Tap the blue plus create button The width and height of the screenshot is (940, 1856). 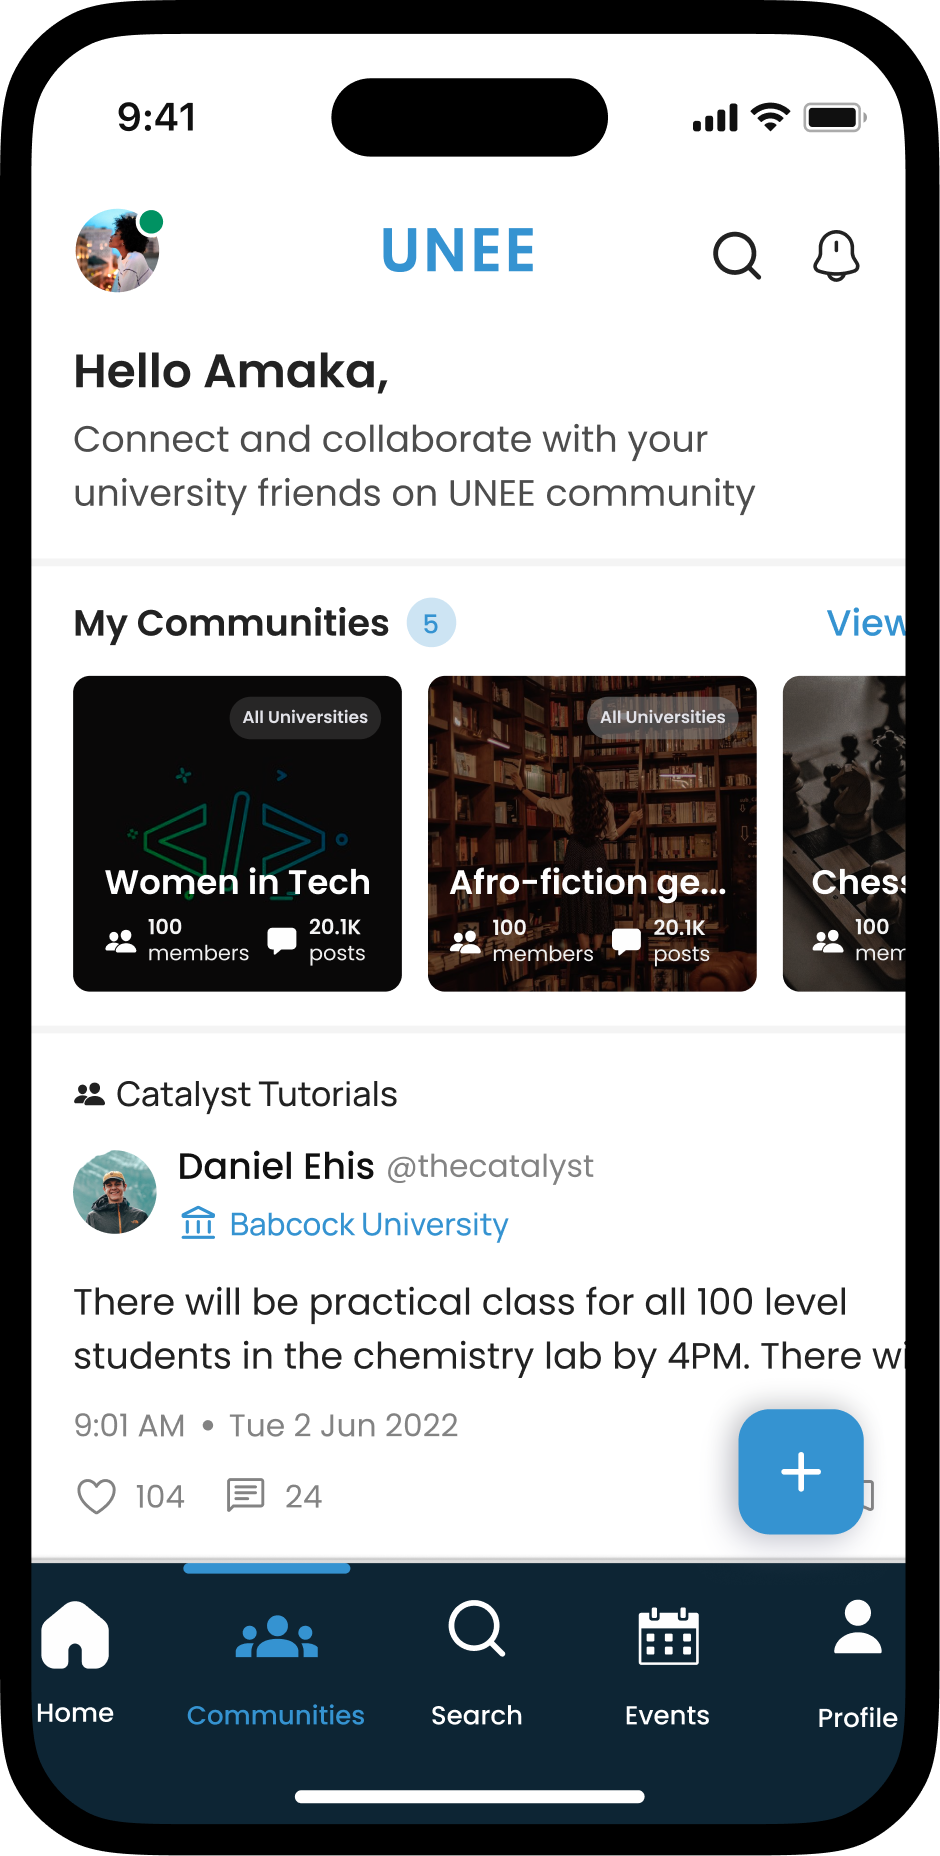[x=800, y=1471]
